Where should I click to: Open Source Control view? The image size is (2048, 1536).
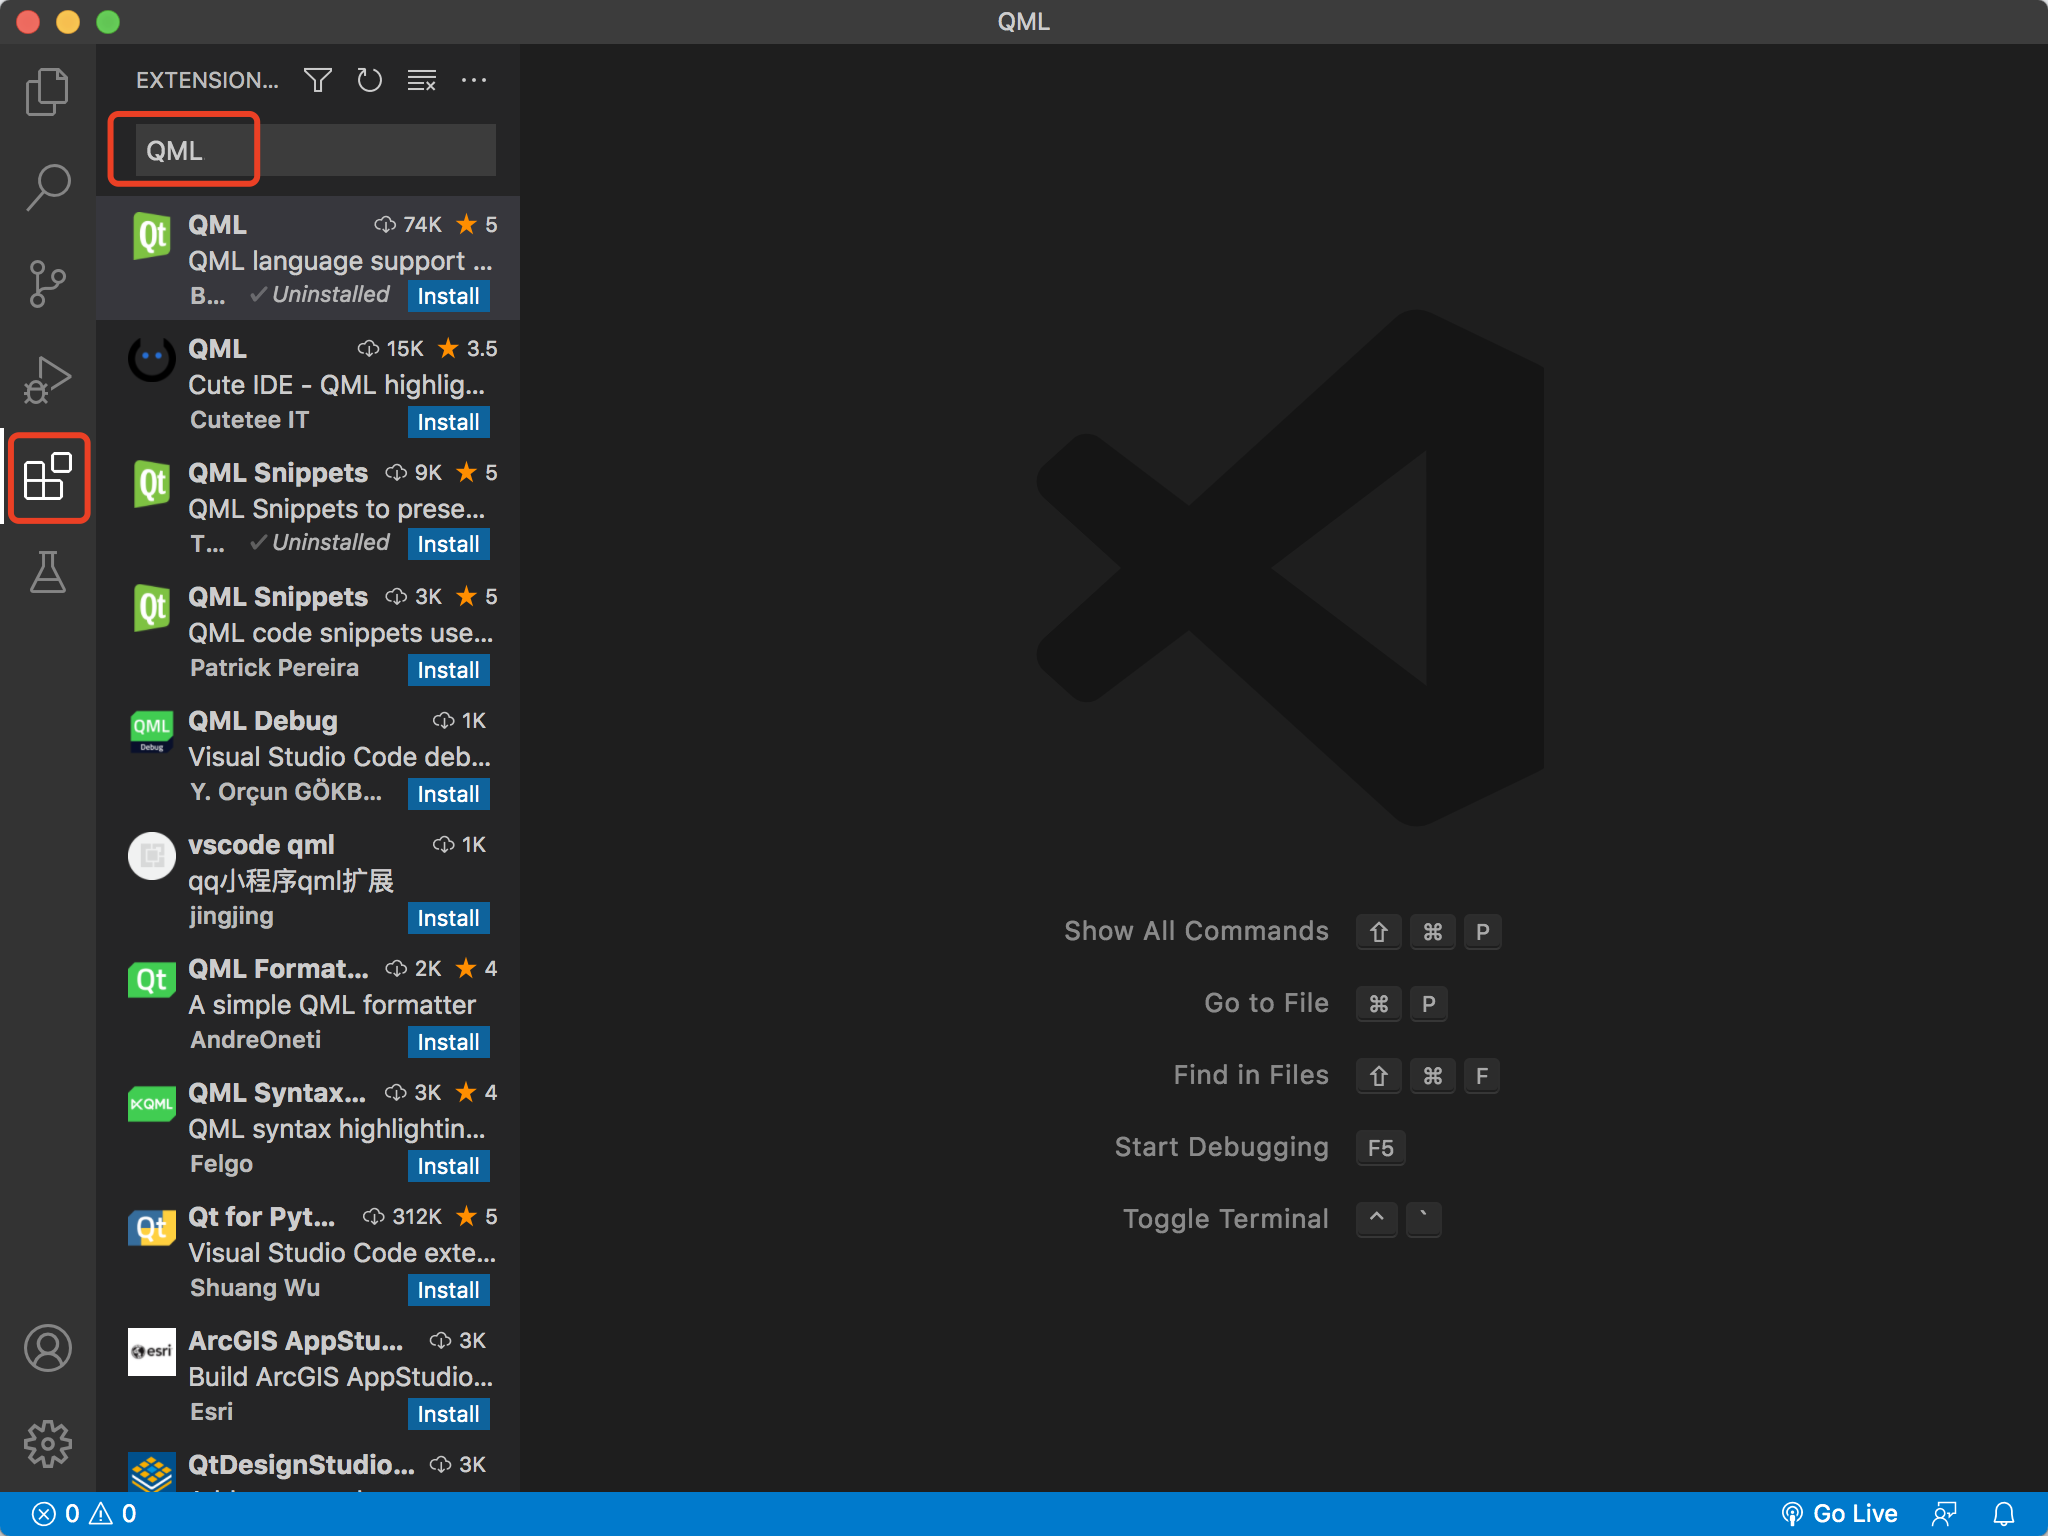tap(47, 283)
